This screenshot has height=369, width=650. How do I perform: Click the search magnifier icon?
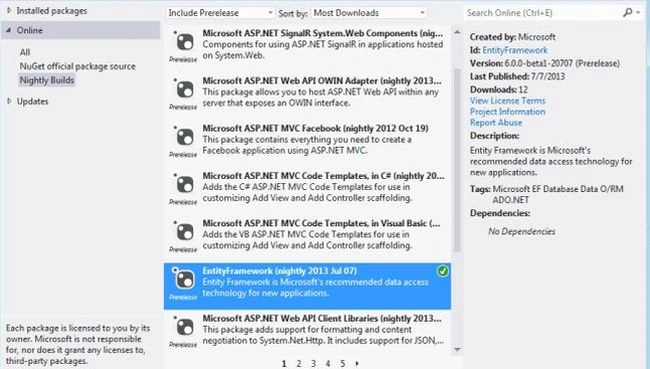(x=628, y=13)
